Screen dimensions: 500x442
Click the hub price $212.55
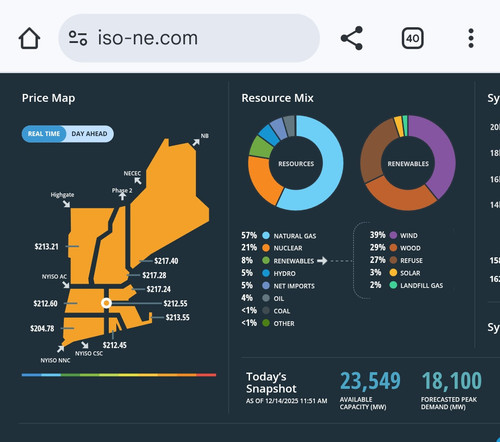pyautogui.click(x=175, y=304)
